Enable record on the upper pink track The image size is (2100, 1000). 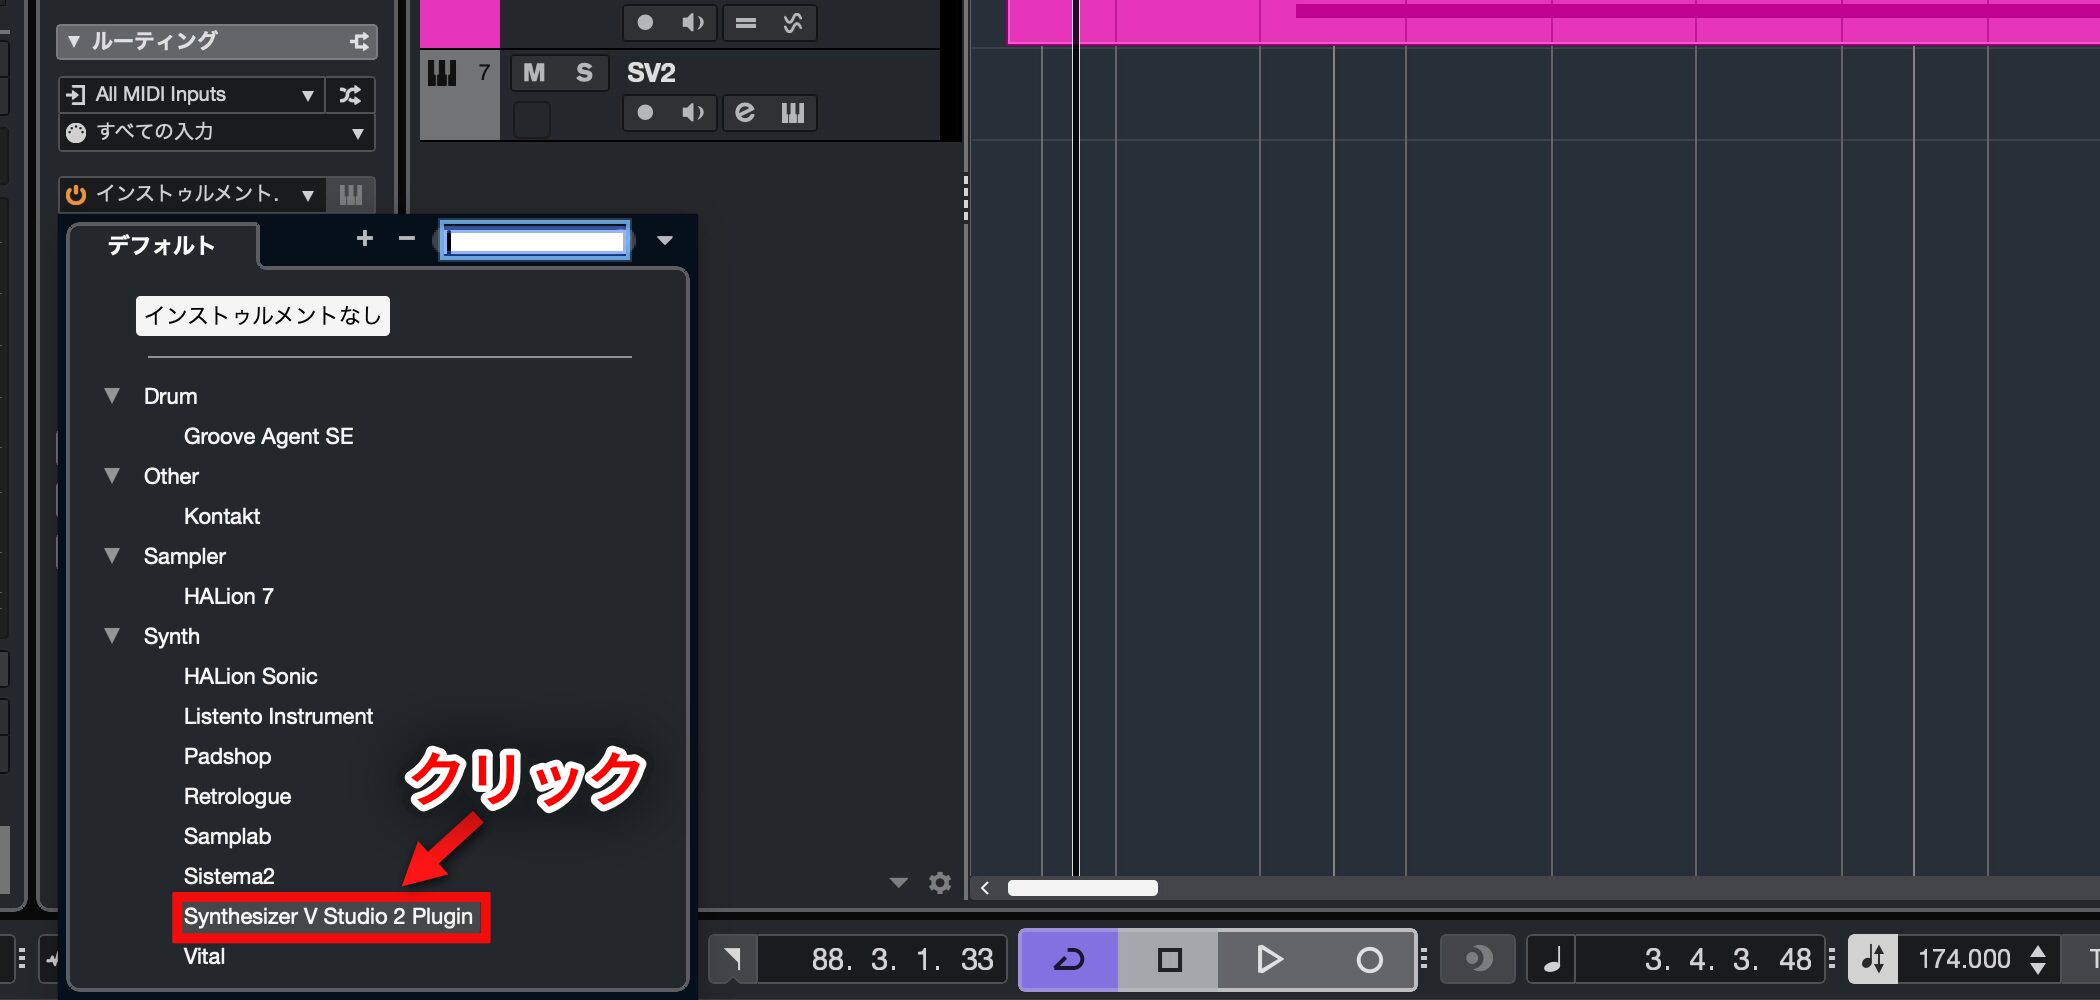tap(645, 22)
